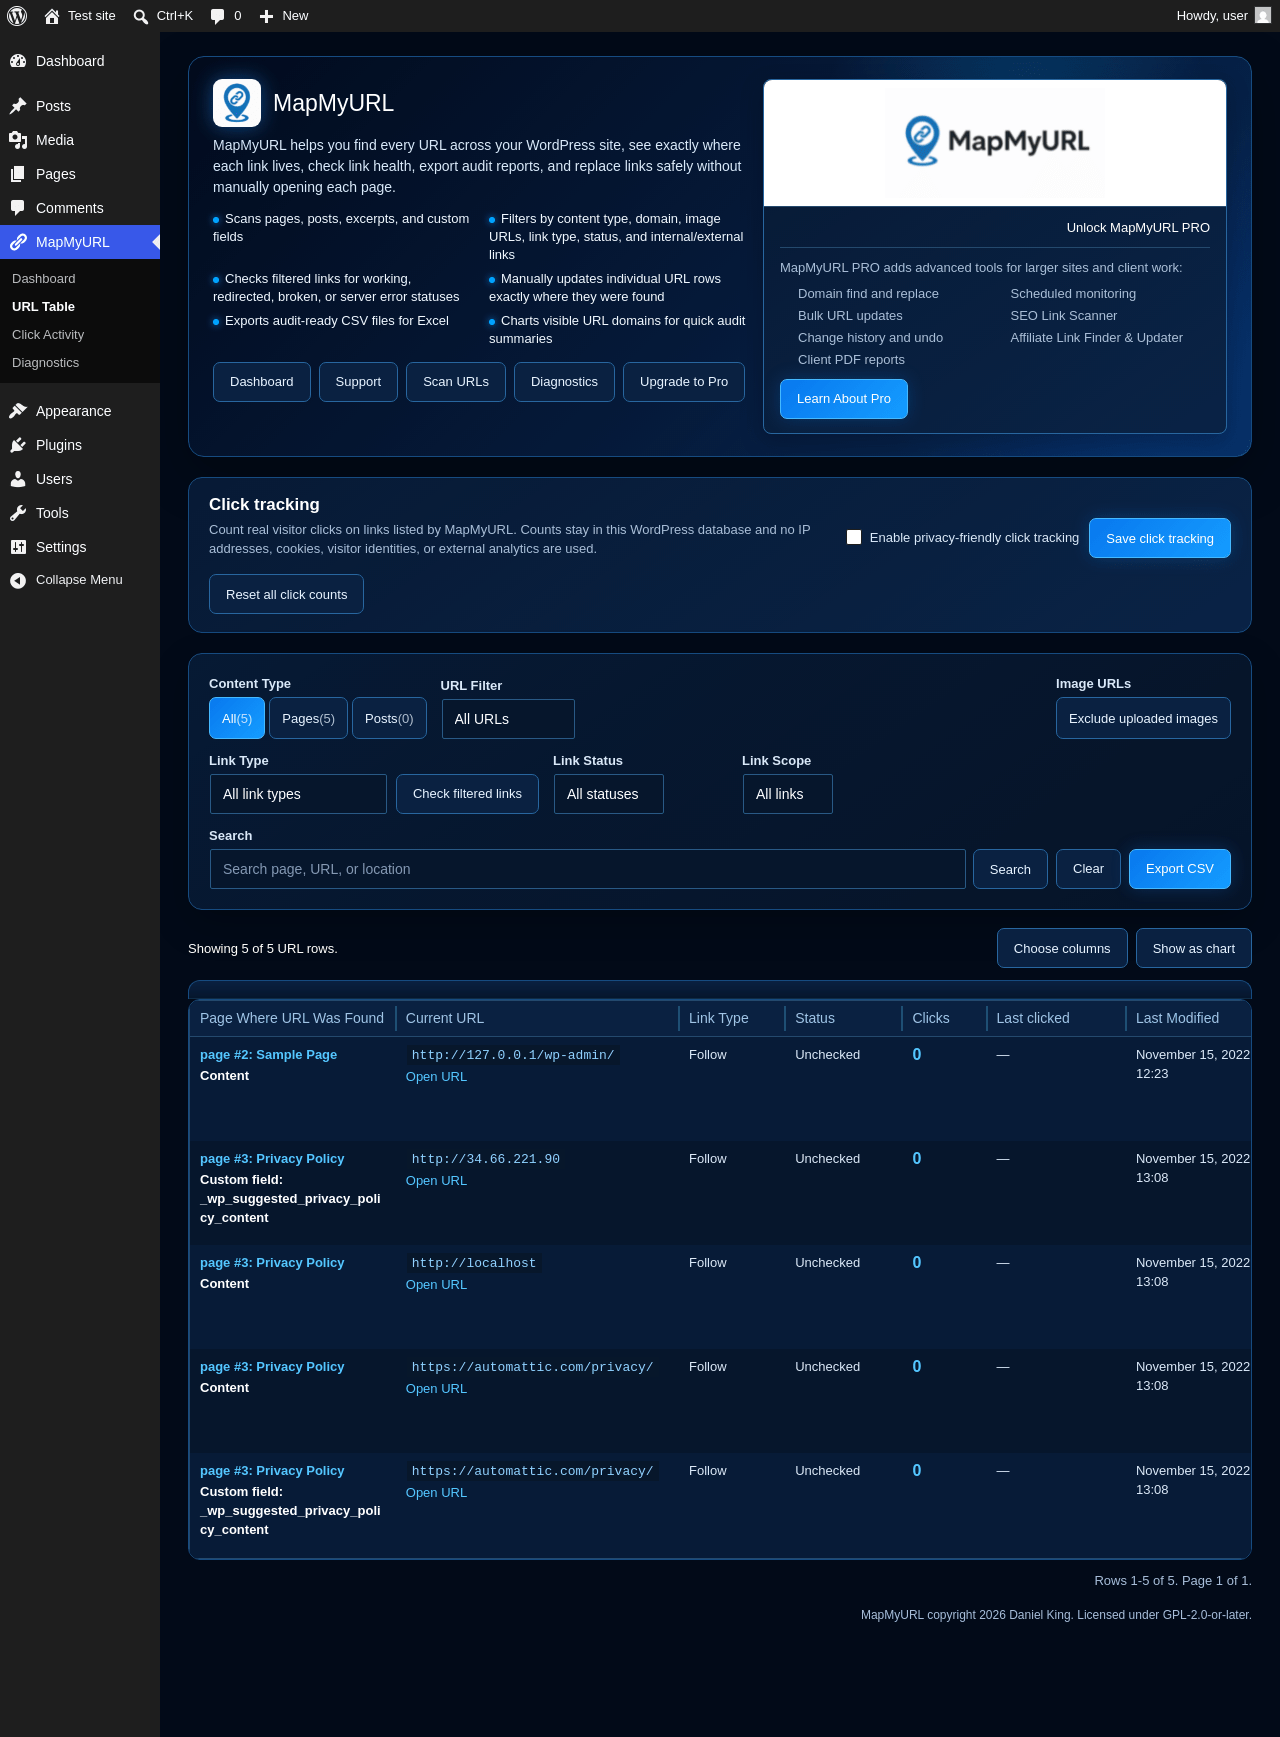This screenshot has height=1737, width=1280.
Task: Open Click Activity submenu item
Action: [48, 335]
